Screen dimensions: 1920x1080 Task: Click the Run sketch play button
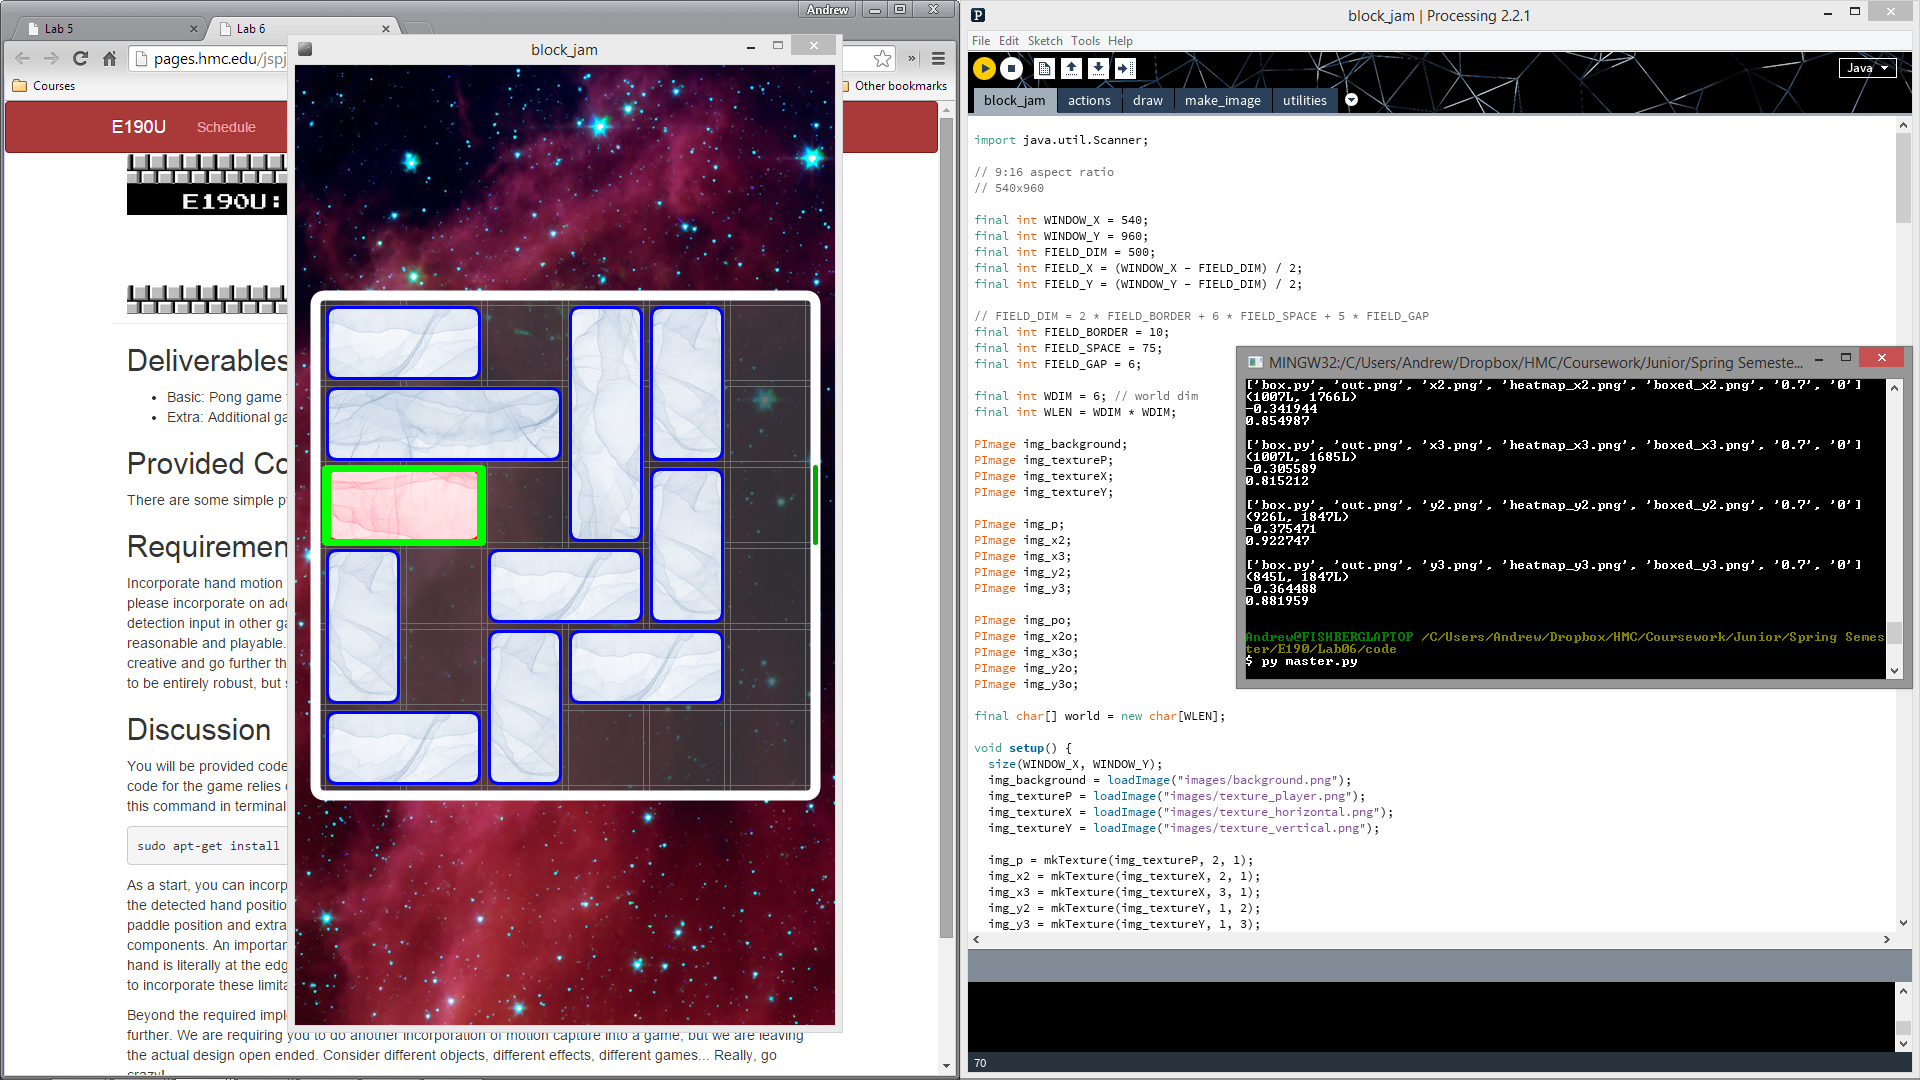point(984,68)
